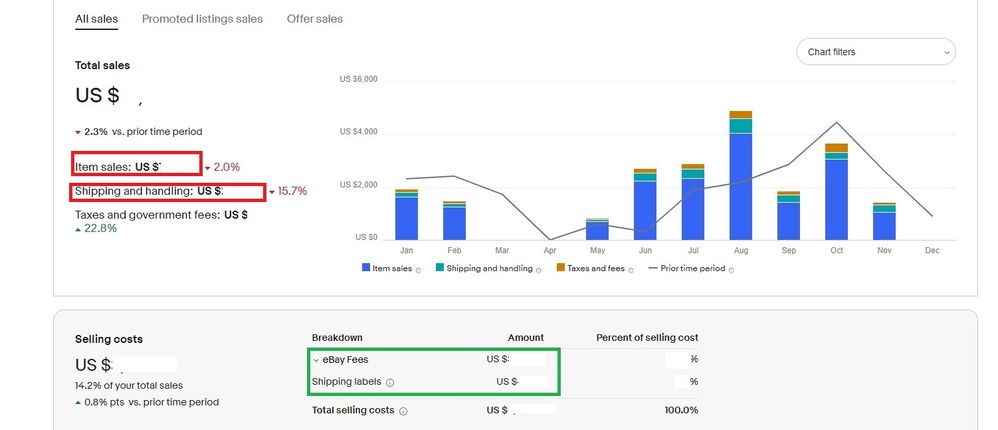
Task: Click the teal Shipping and handling legend swatch
Action: 439,268
